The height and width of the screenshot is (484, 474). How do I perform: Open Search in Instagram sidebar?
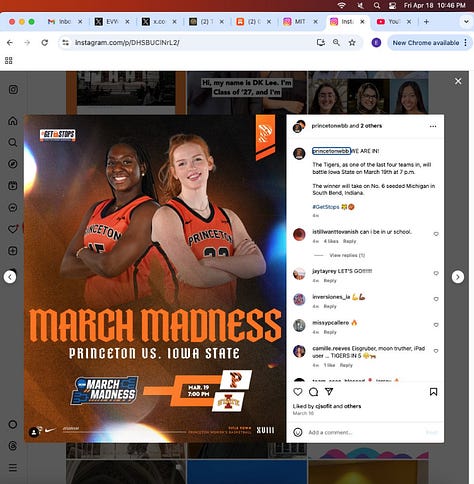coord(13,142)
